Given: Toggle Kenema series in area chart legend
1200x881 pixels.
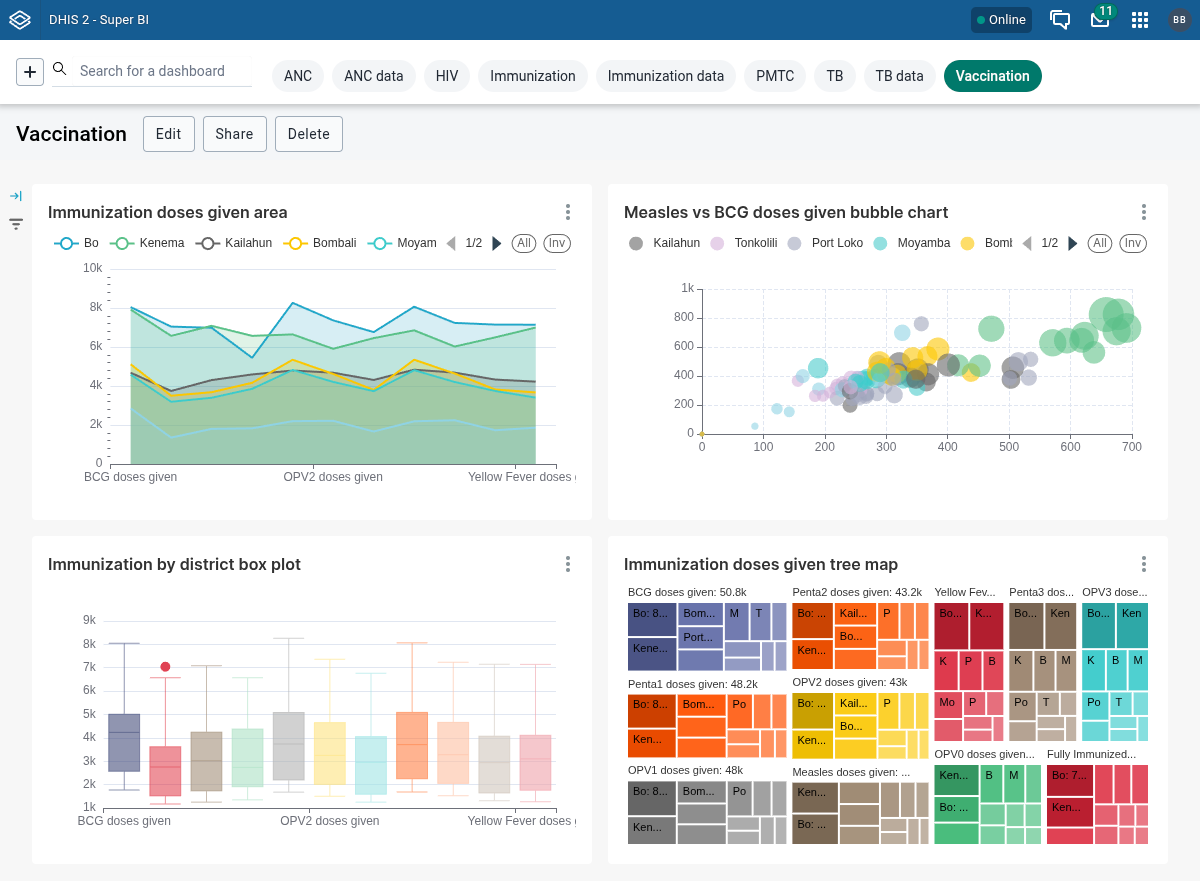Looking at the screenshot, I should [x=148, y=243].
